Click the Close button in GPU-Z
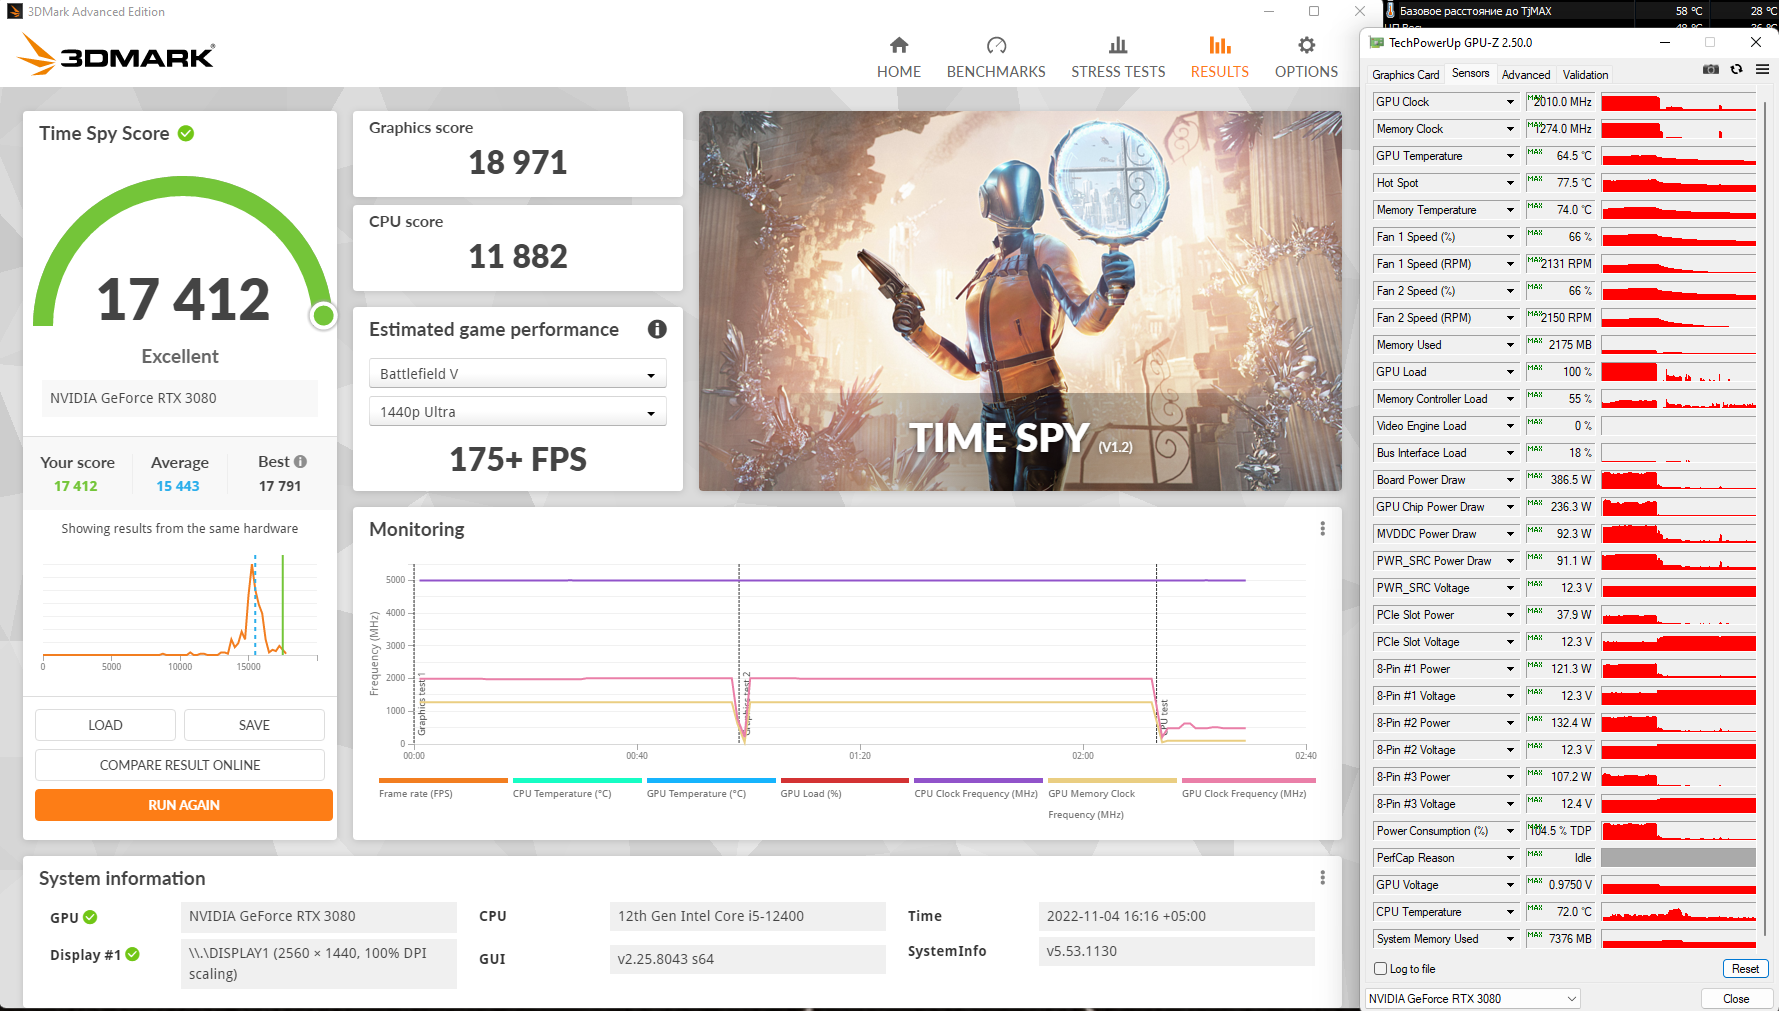 [1736, 999]
